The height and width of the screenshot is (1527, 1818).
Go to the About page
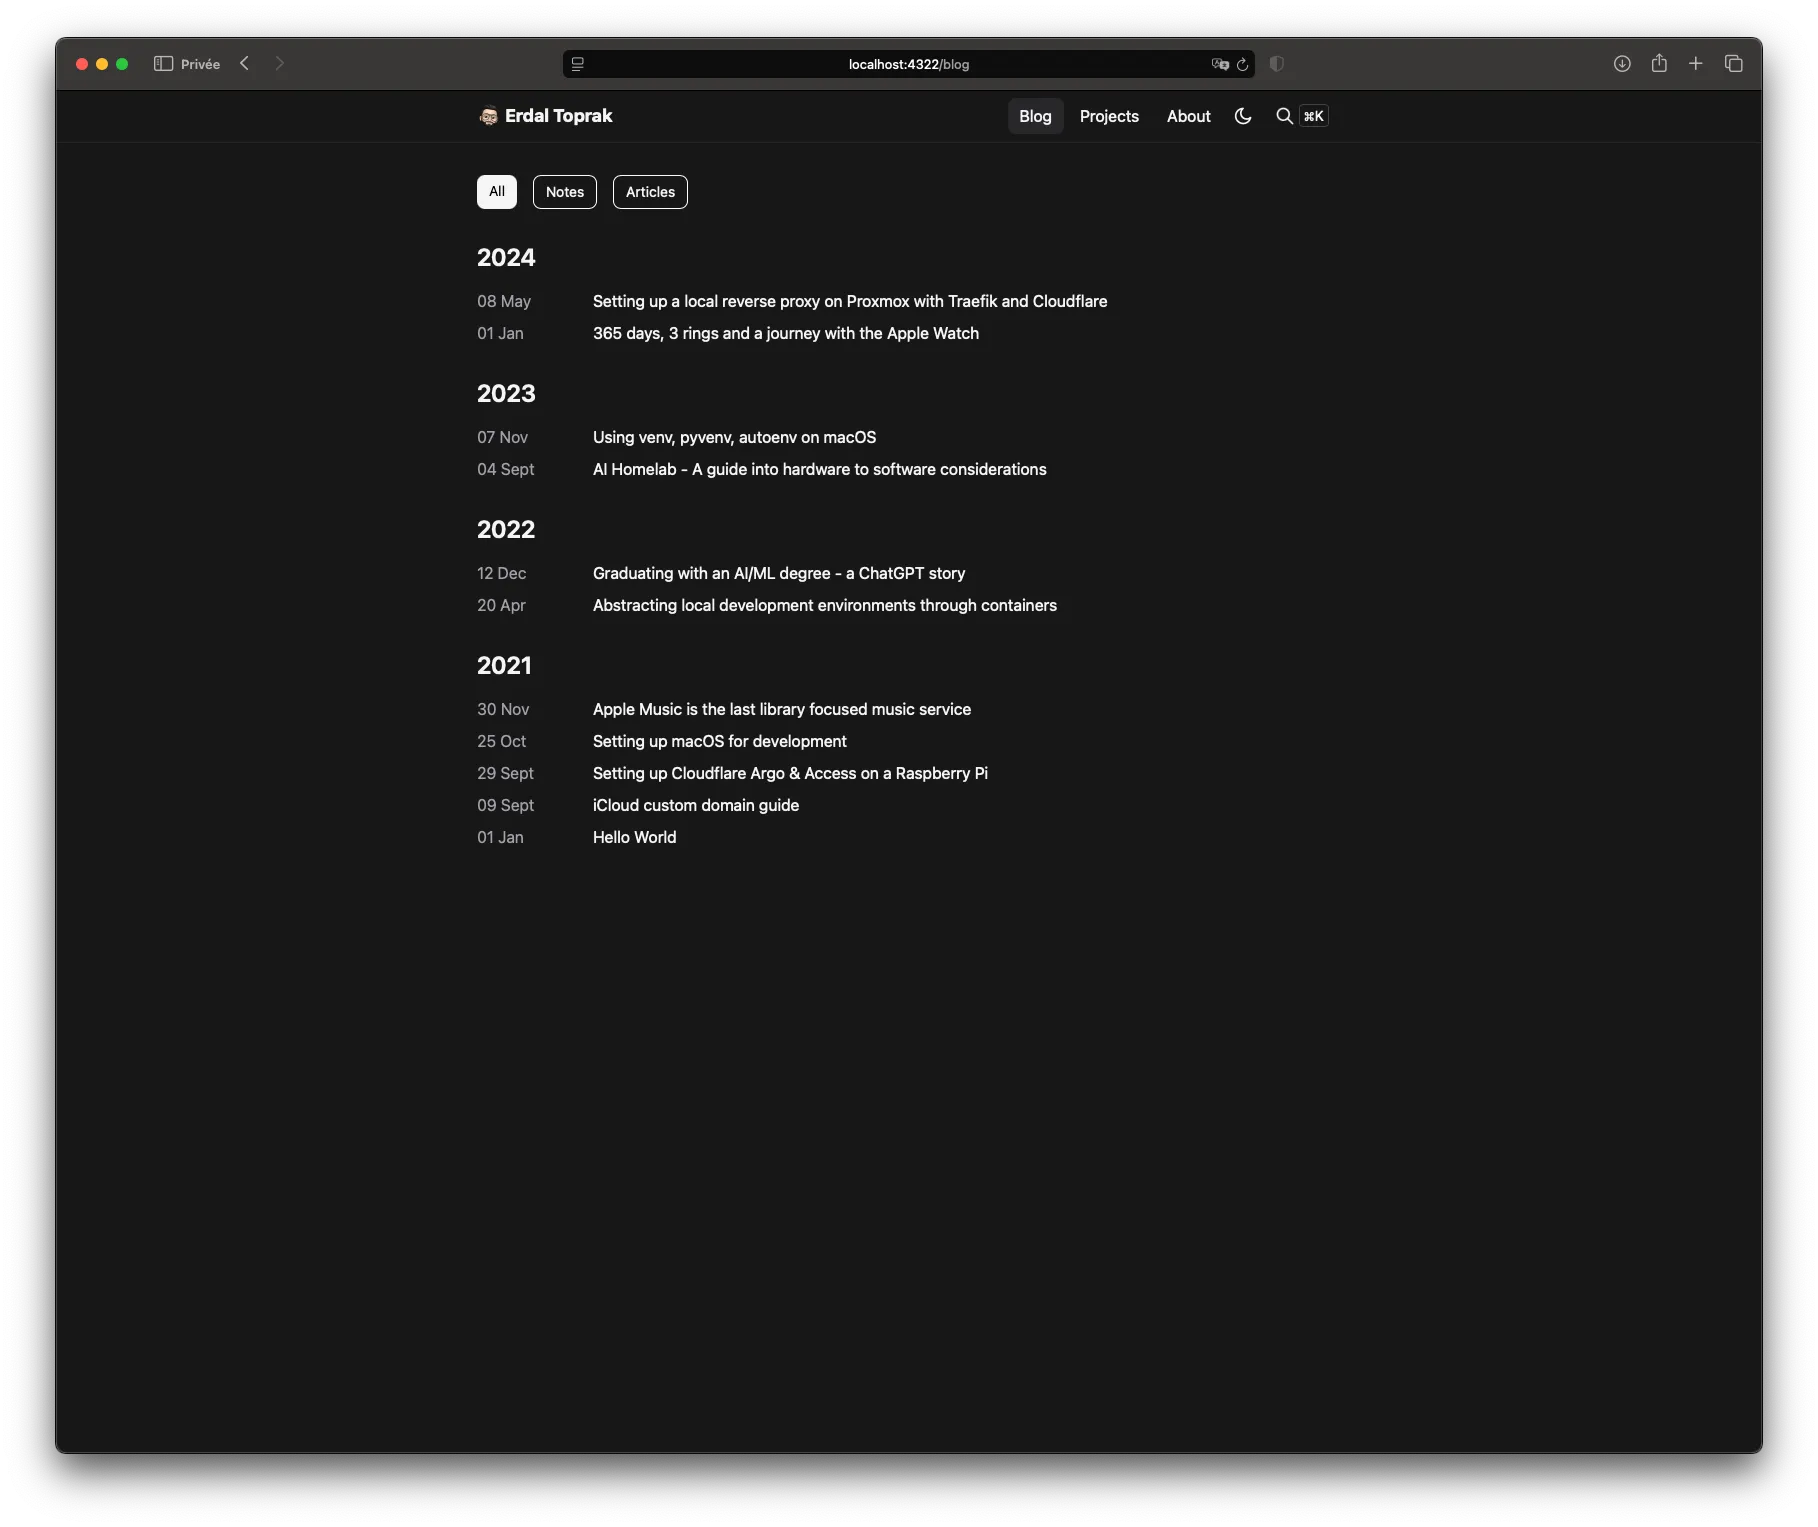pos(1188,116)
